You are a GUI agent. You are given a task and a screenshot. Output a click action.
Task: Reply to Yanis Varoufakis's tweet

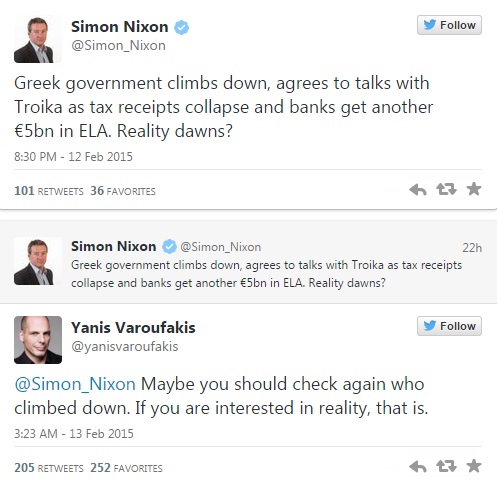(418, 466)
